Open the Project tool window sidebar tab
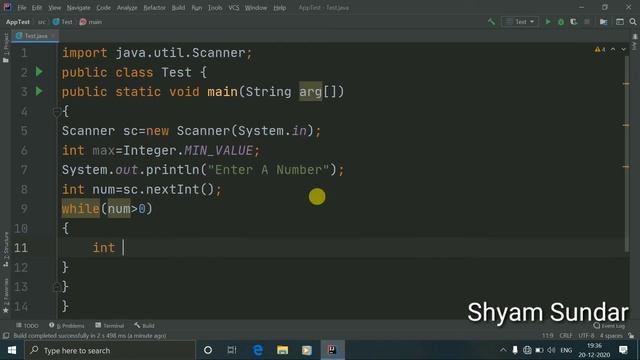Image resolution: width=640 pixels, height=360 pixels. (6, 48)
